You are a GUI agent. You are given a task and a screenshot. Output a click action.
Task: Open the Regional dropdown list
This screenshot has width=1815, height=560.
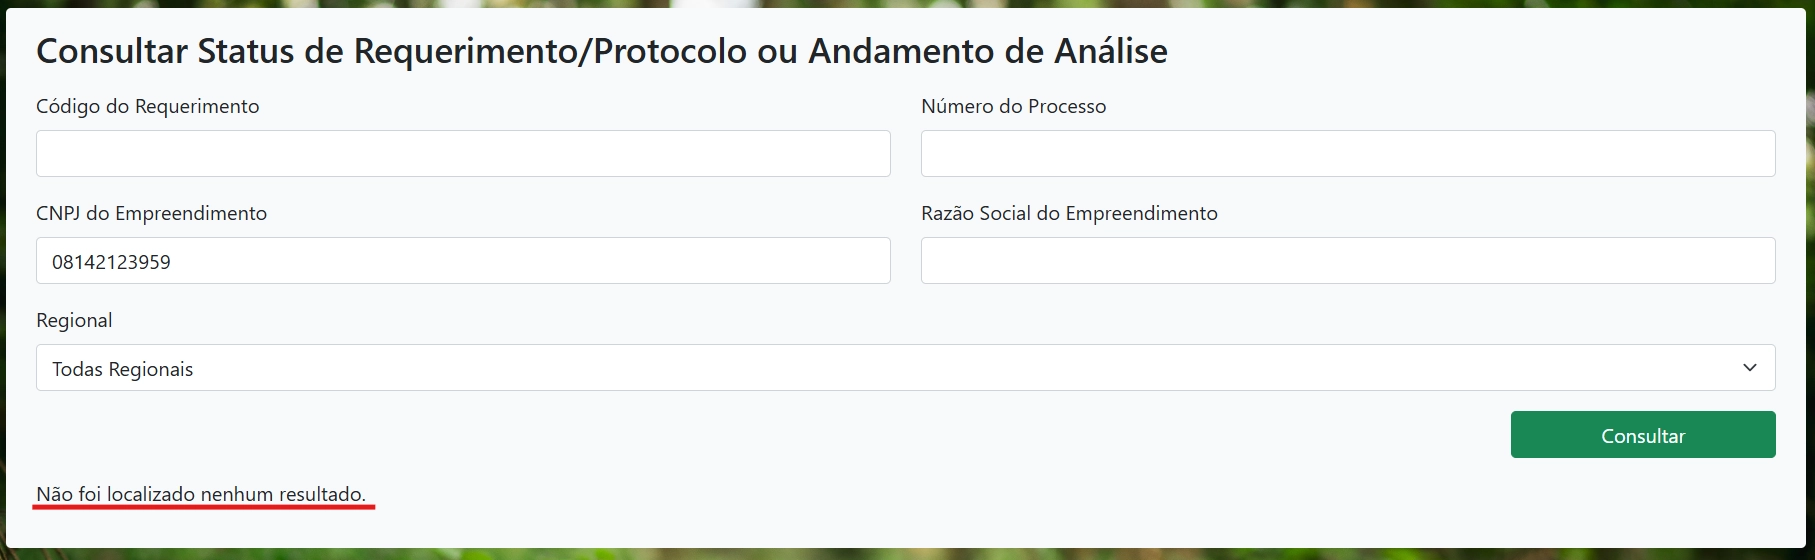point(905,368)
